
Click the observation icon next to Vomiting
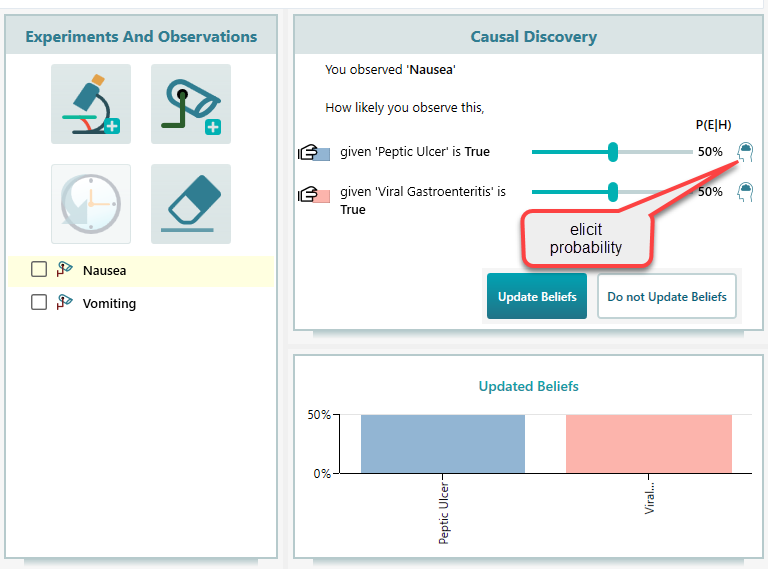coord(66,303)
